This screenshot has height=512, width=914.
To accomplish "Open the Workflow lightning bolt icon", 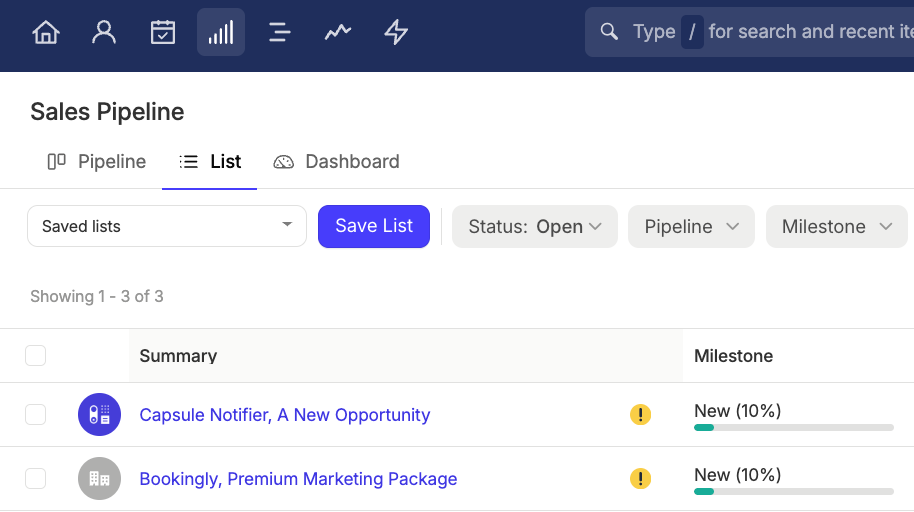I will (396, 32).
